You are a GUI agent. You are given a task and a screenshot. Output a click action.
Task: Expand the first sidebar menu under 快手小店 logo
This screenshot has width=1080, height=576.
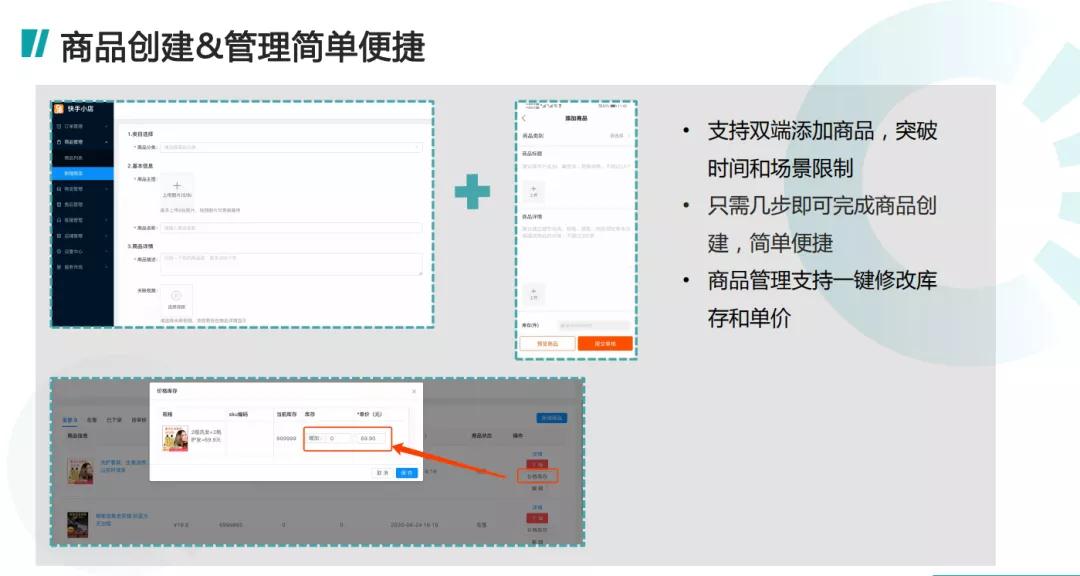[x=80, y=126]
